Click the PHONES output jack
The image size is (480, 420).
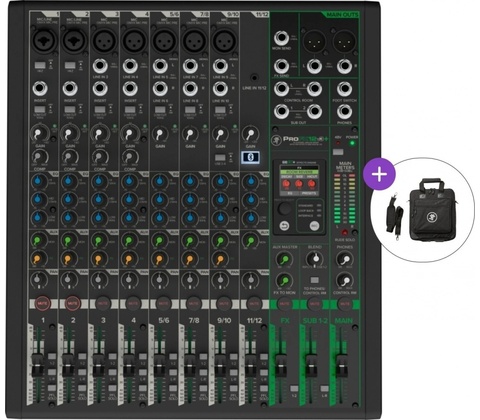344,112
